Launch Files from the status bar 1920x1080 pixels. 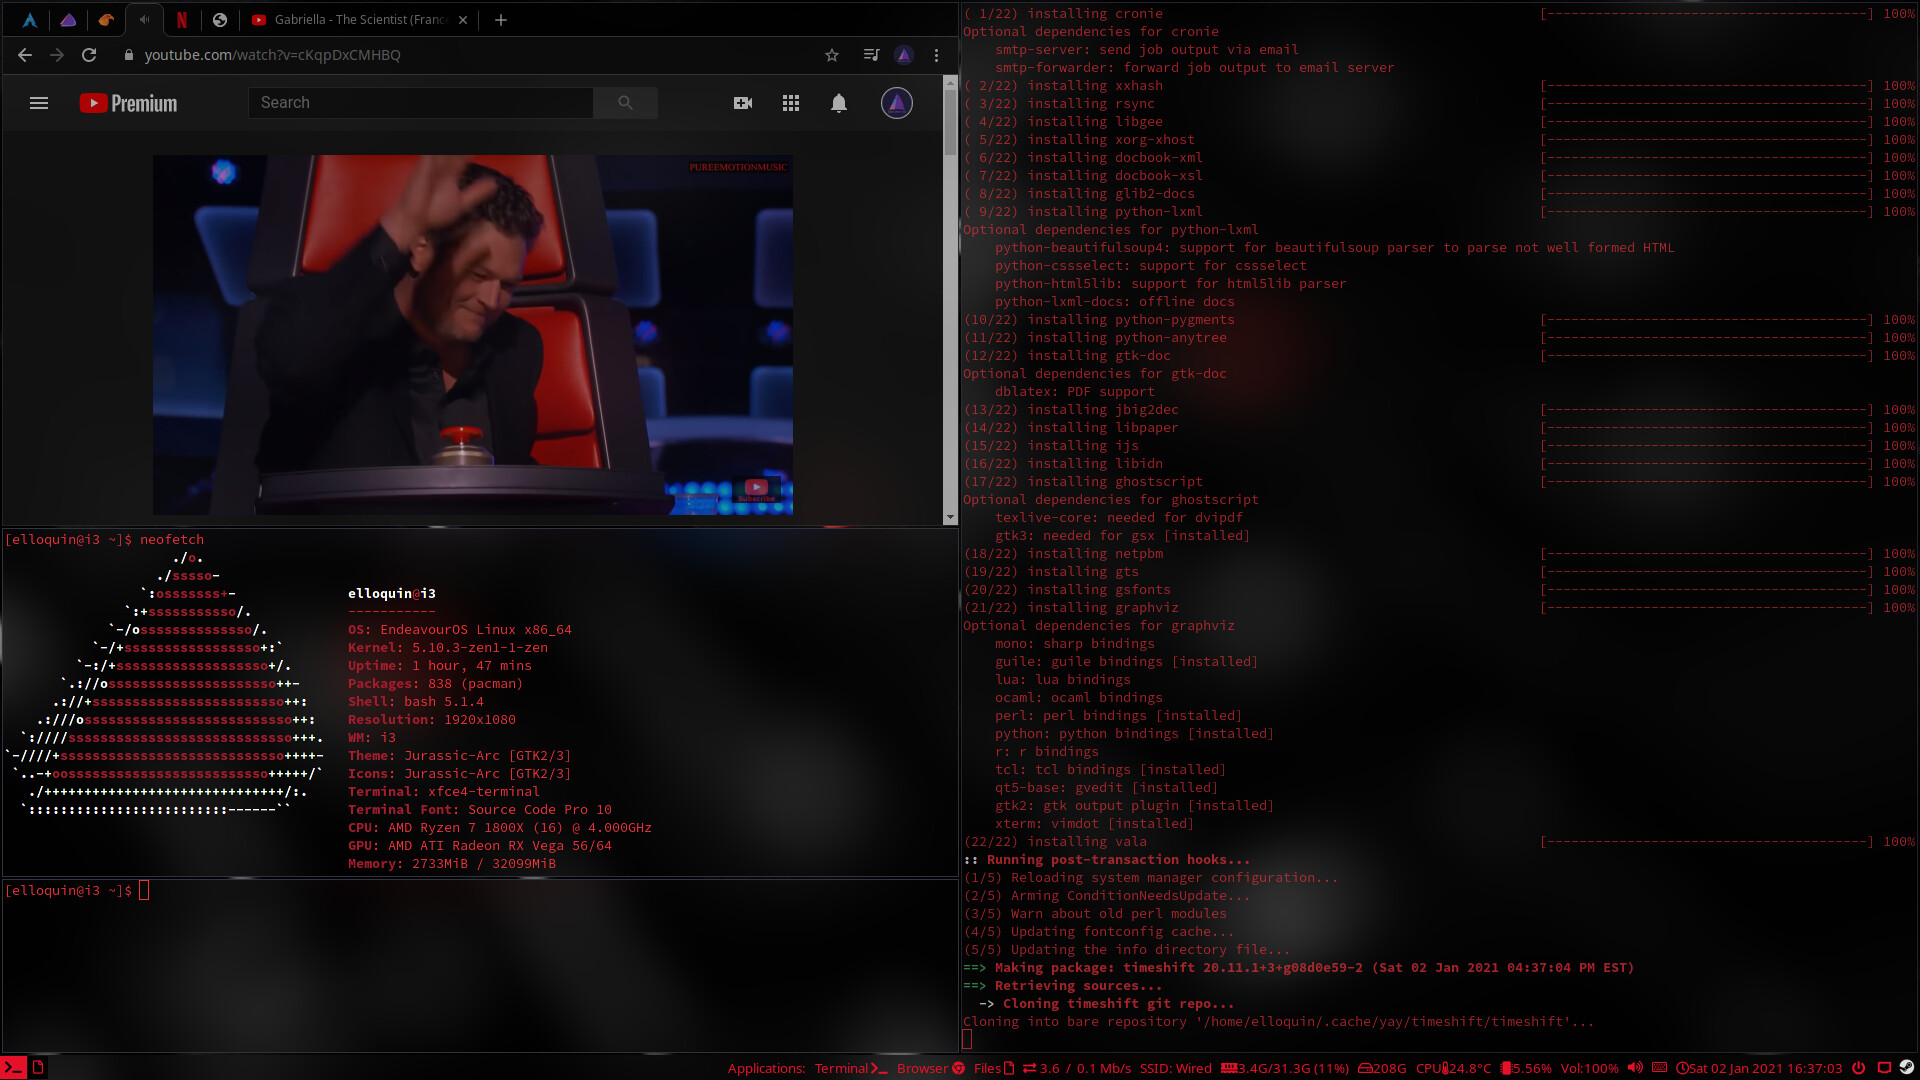994,1068
